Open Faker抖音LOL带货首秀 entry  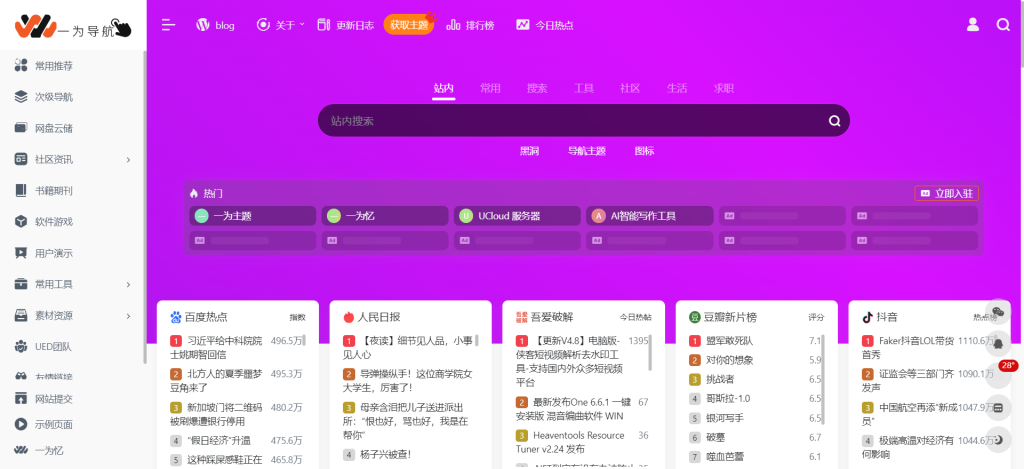908,348
